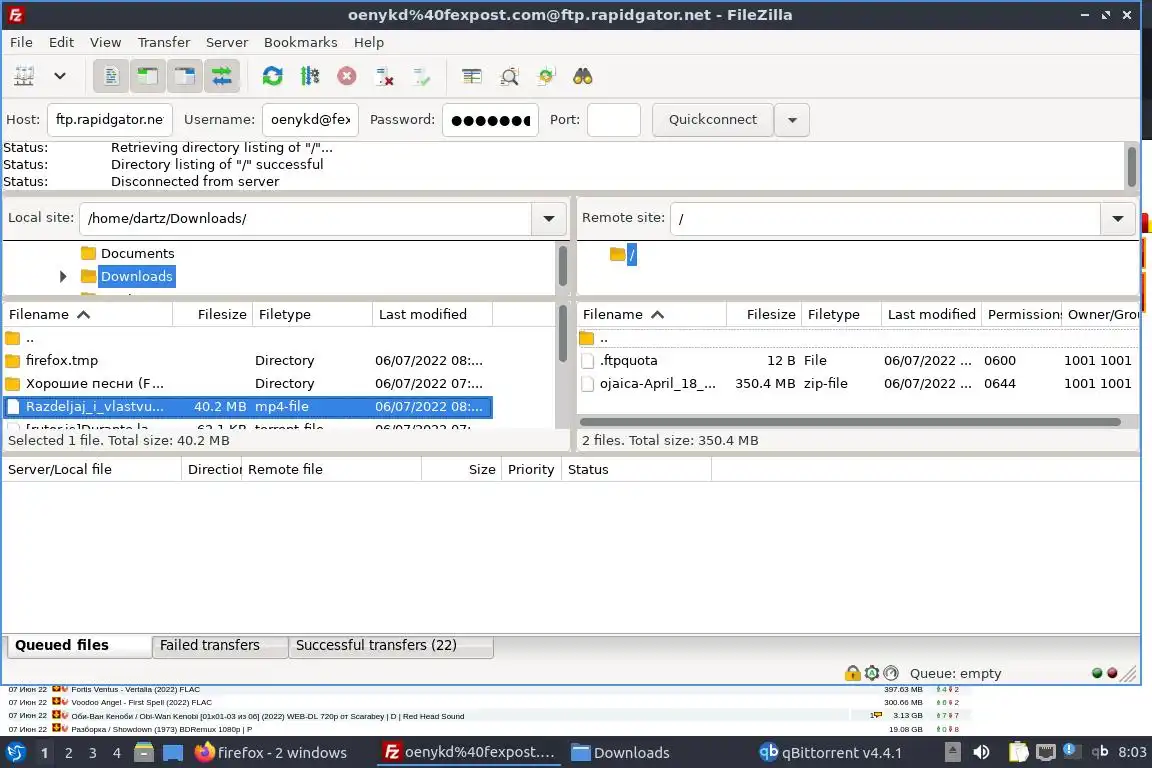
Task: Toggle processing of transfer queue
Action: pyautogui.click(x=309, y=76)
